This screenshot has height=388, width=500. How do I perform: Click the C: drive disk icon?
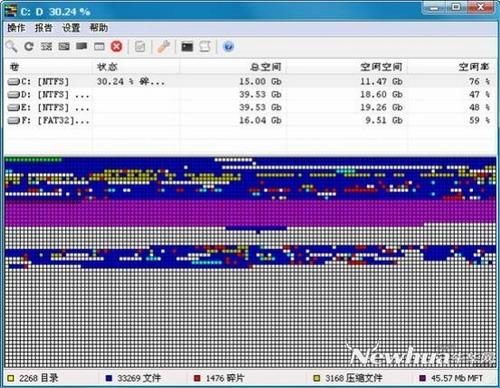[x=14, y=81]
